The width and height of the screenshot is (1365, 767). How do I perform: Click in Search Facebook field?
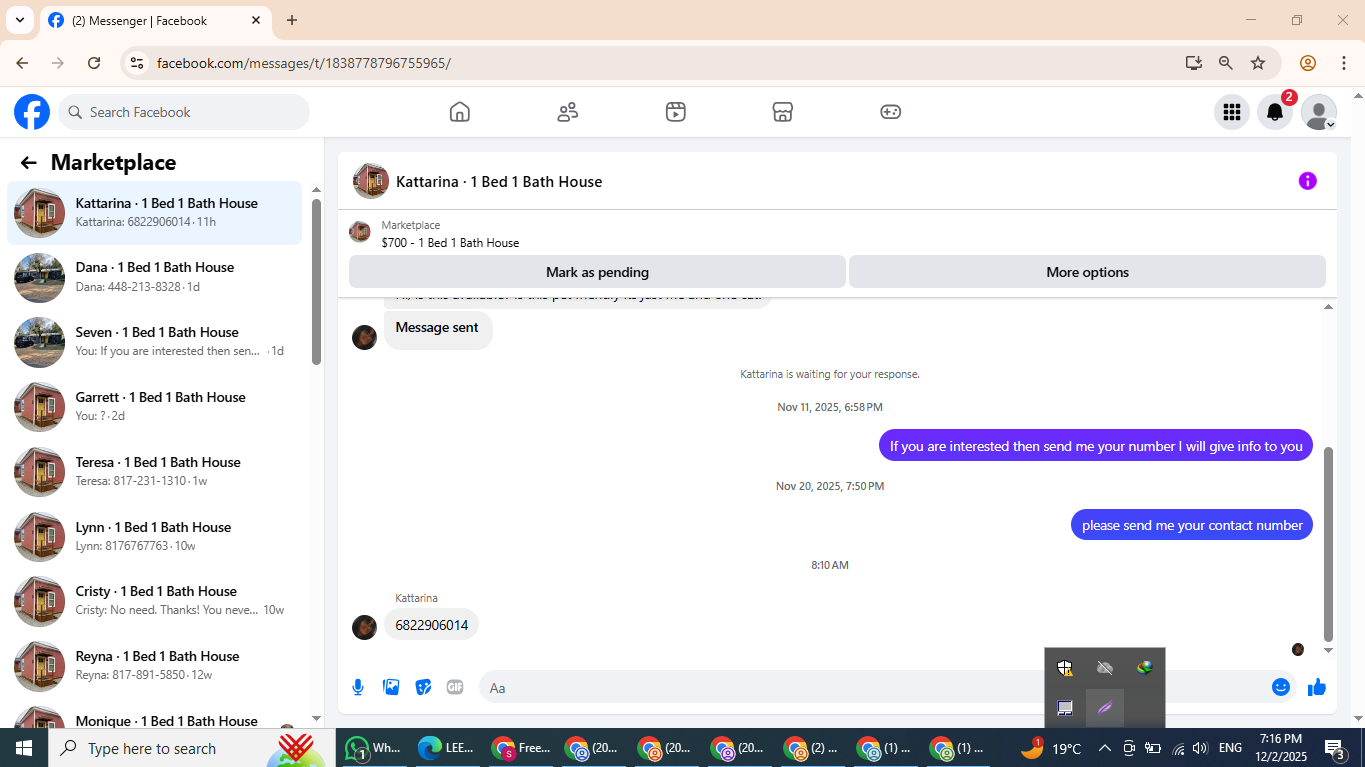184,112
